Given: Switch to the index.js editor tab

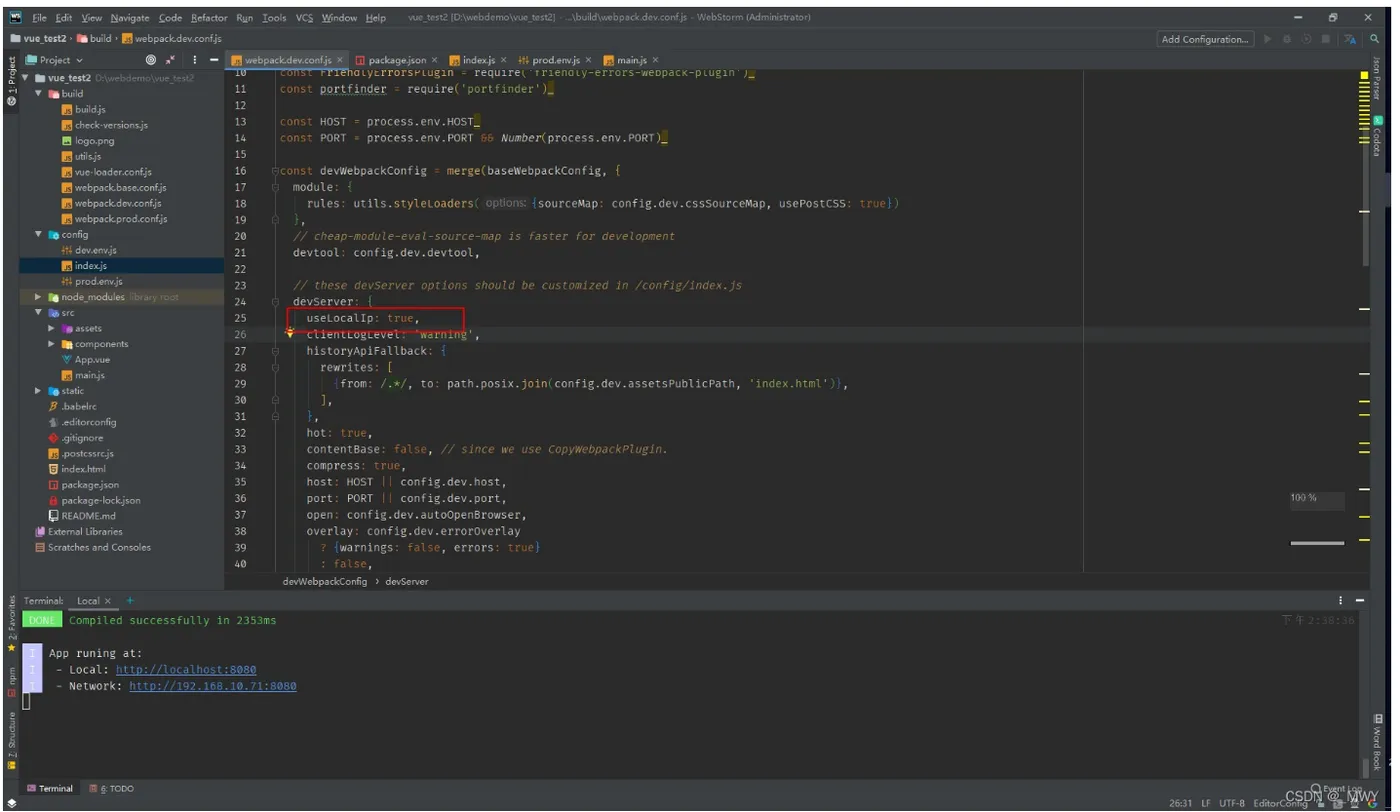Looking at the screenshot, I should (x=478, y=60).
